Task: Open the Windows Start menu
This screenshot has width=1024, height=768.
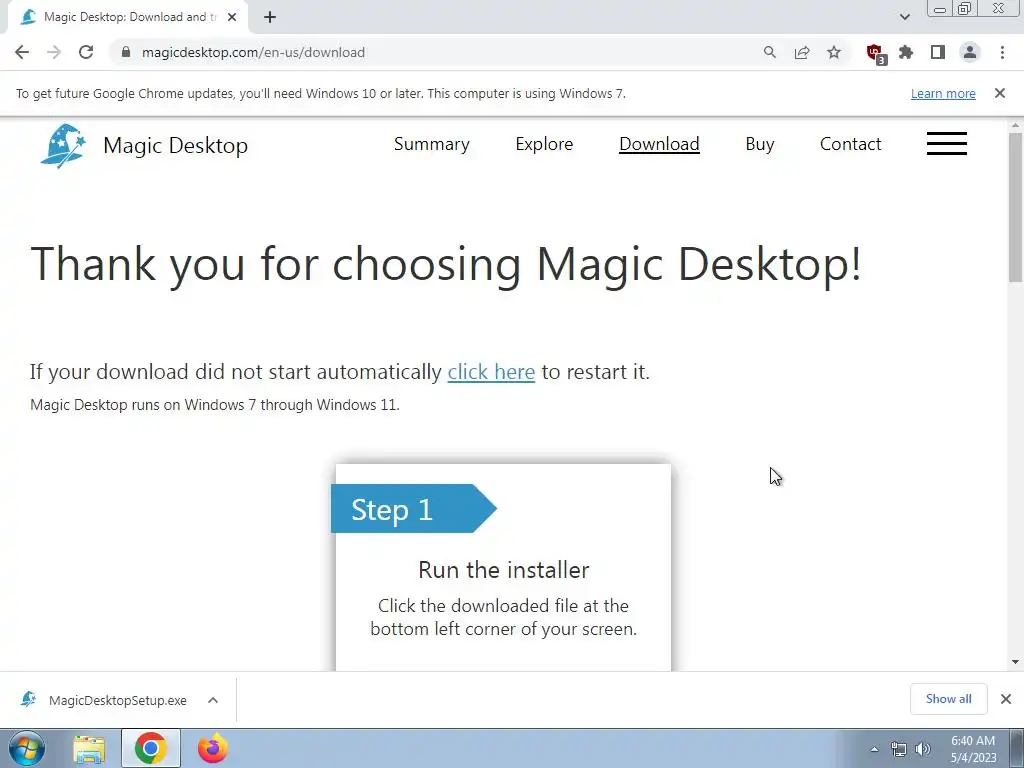Action: pos(27,748)
